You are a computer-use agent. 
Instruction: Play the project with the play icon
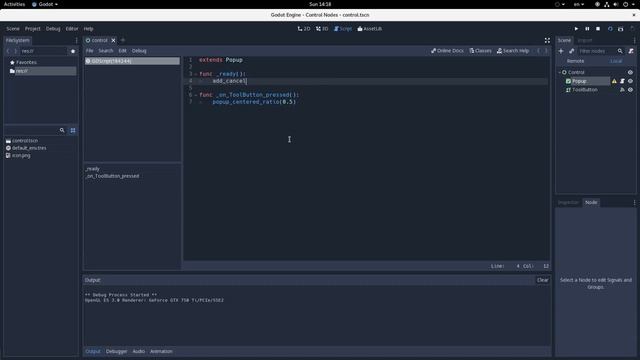click(576, 29)
